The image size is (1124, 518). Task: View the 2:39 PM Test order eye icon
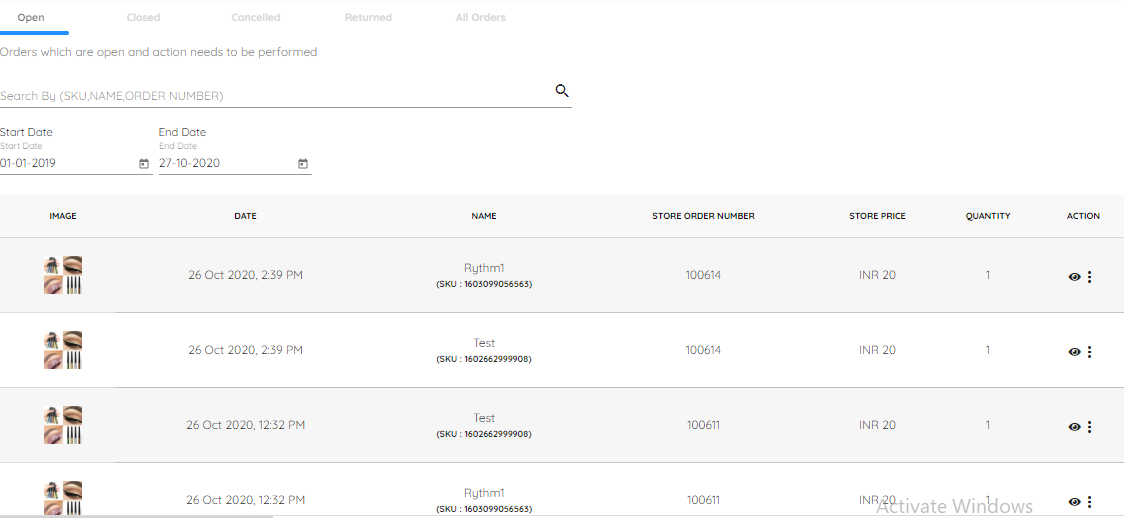1074,352
